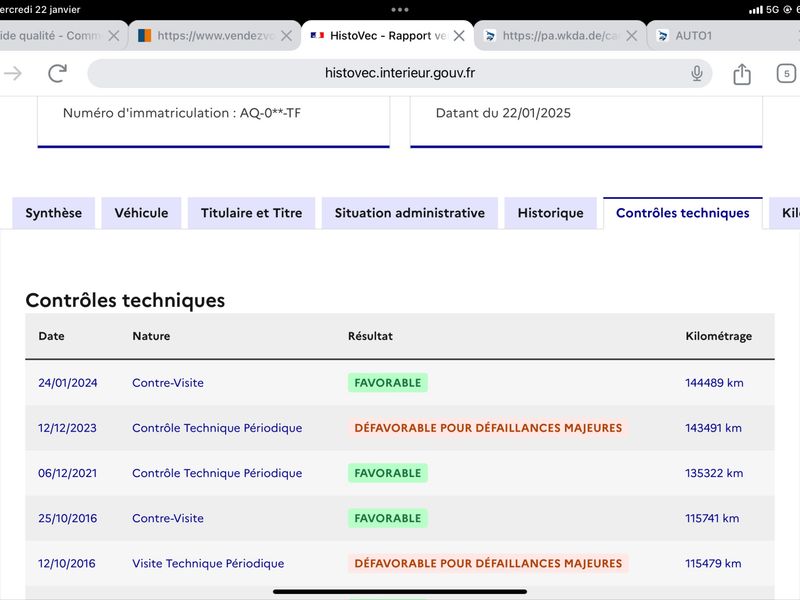Open the share sheet icon
Viewport: 800px width, 600px height.
tap(741, 74)
